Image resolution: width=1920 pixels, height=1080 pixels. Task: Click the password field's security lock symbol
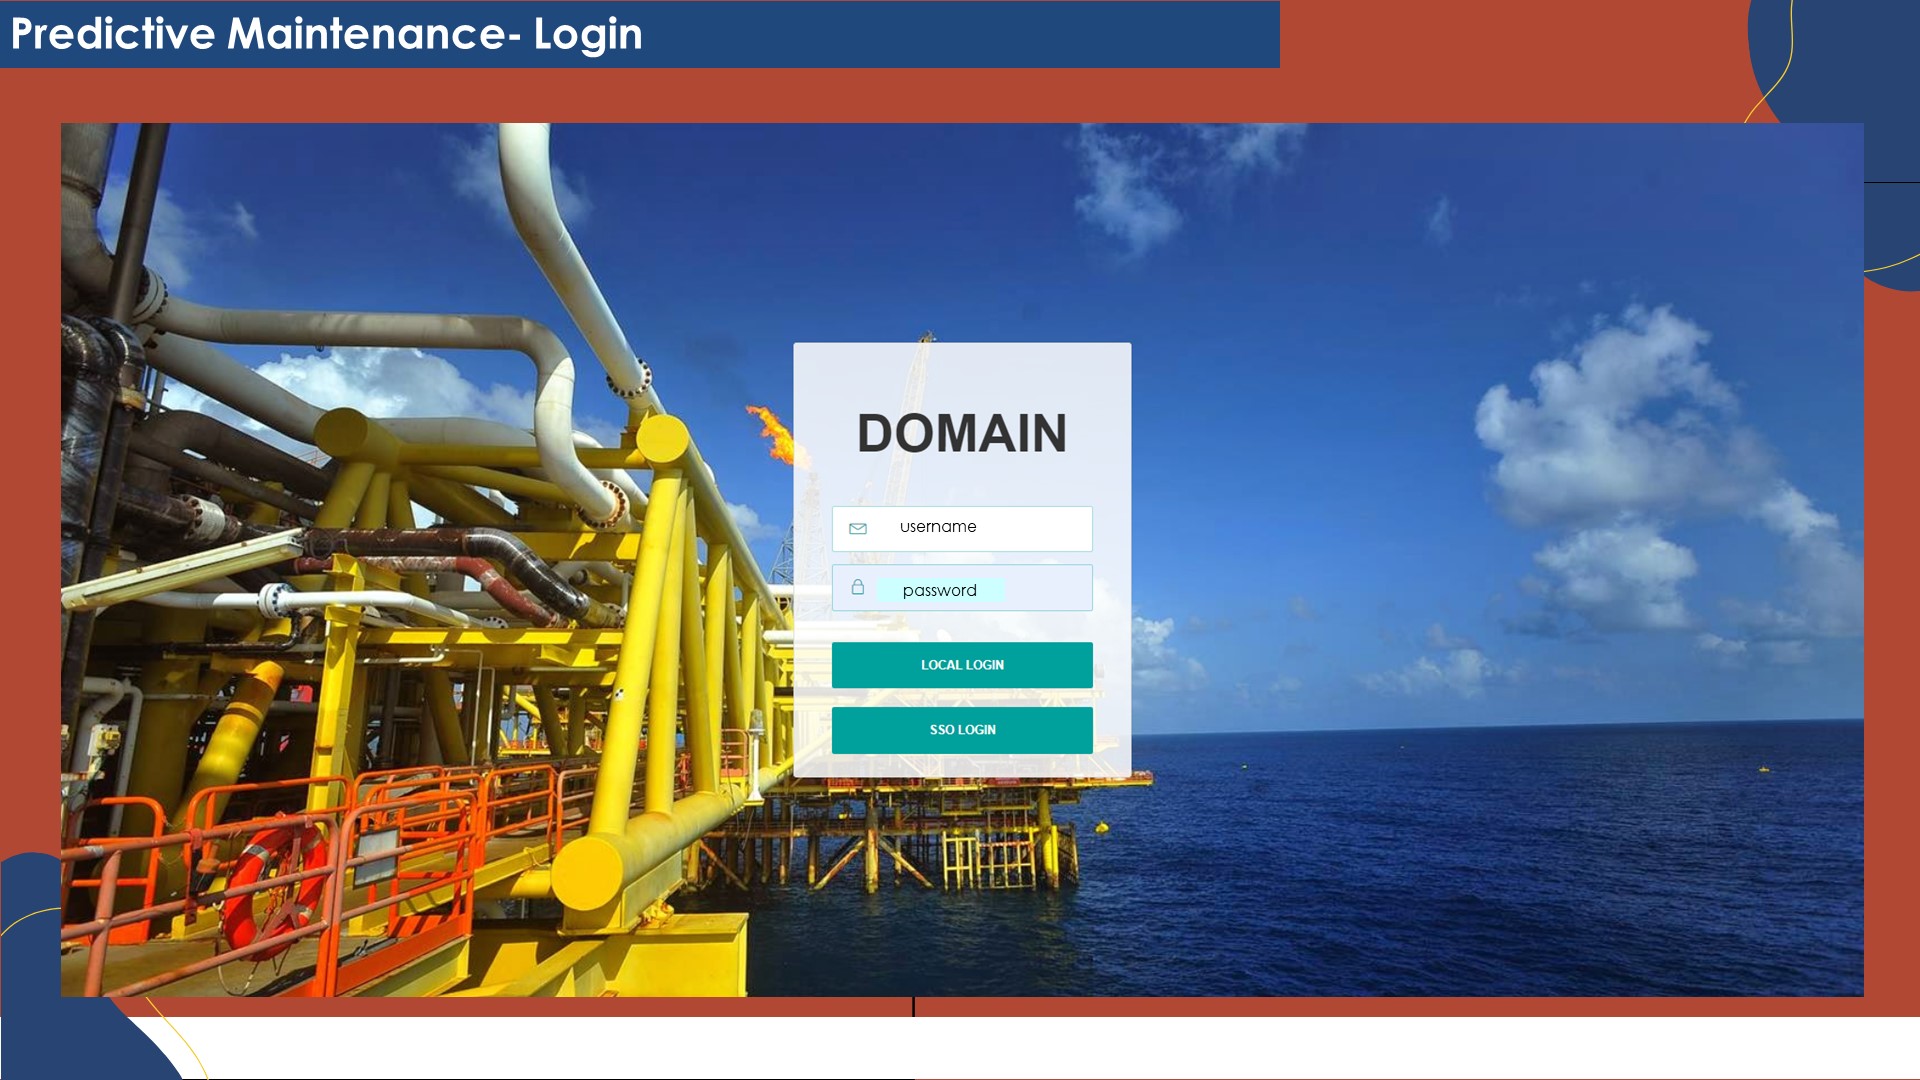858,588
